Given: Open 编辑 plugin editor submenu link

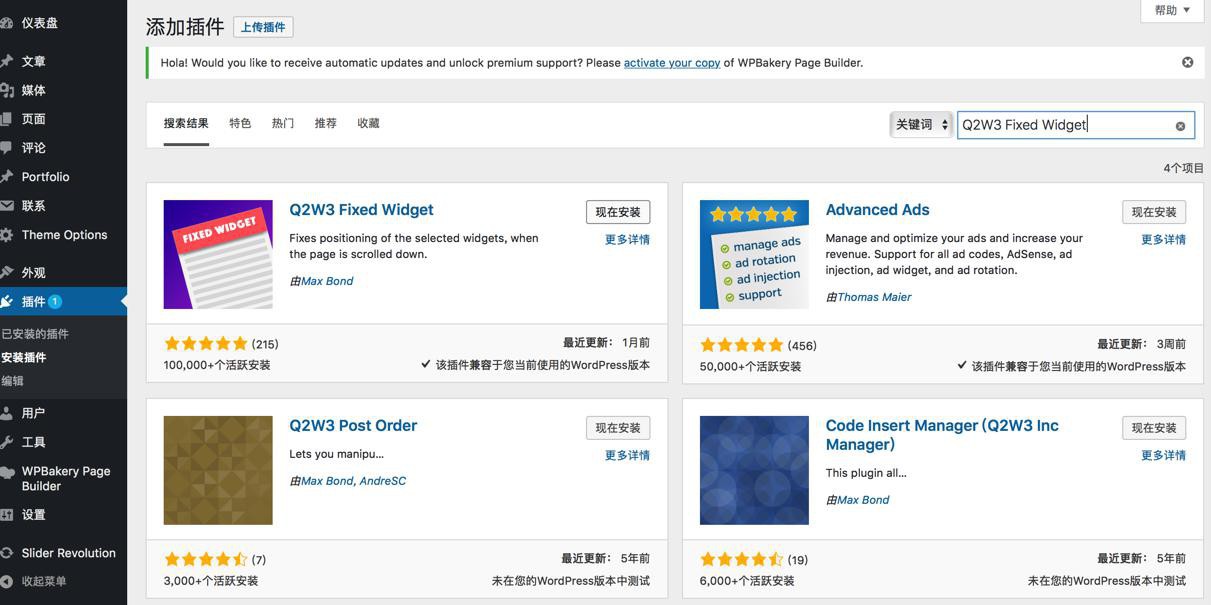Looking at the screenshot, I should pyautogui.click(x=12, y=381).
